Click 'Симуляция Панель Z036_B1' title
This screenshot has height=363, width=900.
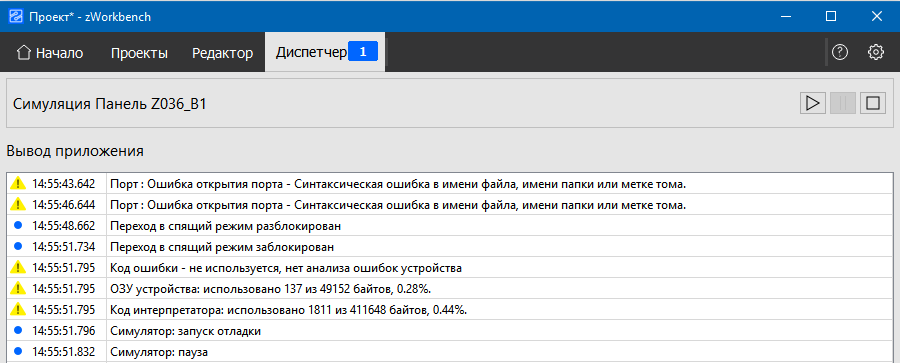(110, 105)
